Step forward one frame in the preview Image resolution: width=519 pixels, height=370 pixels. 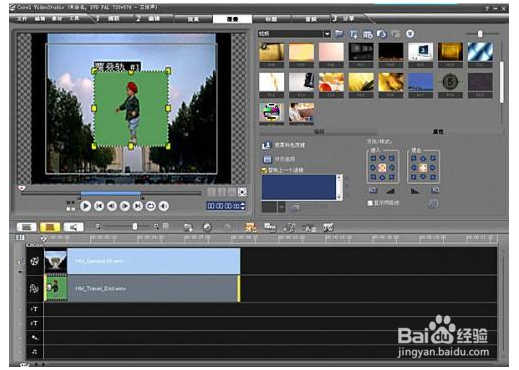point(125,206)
